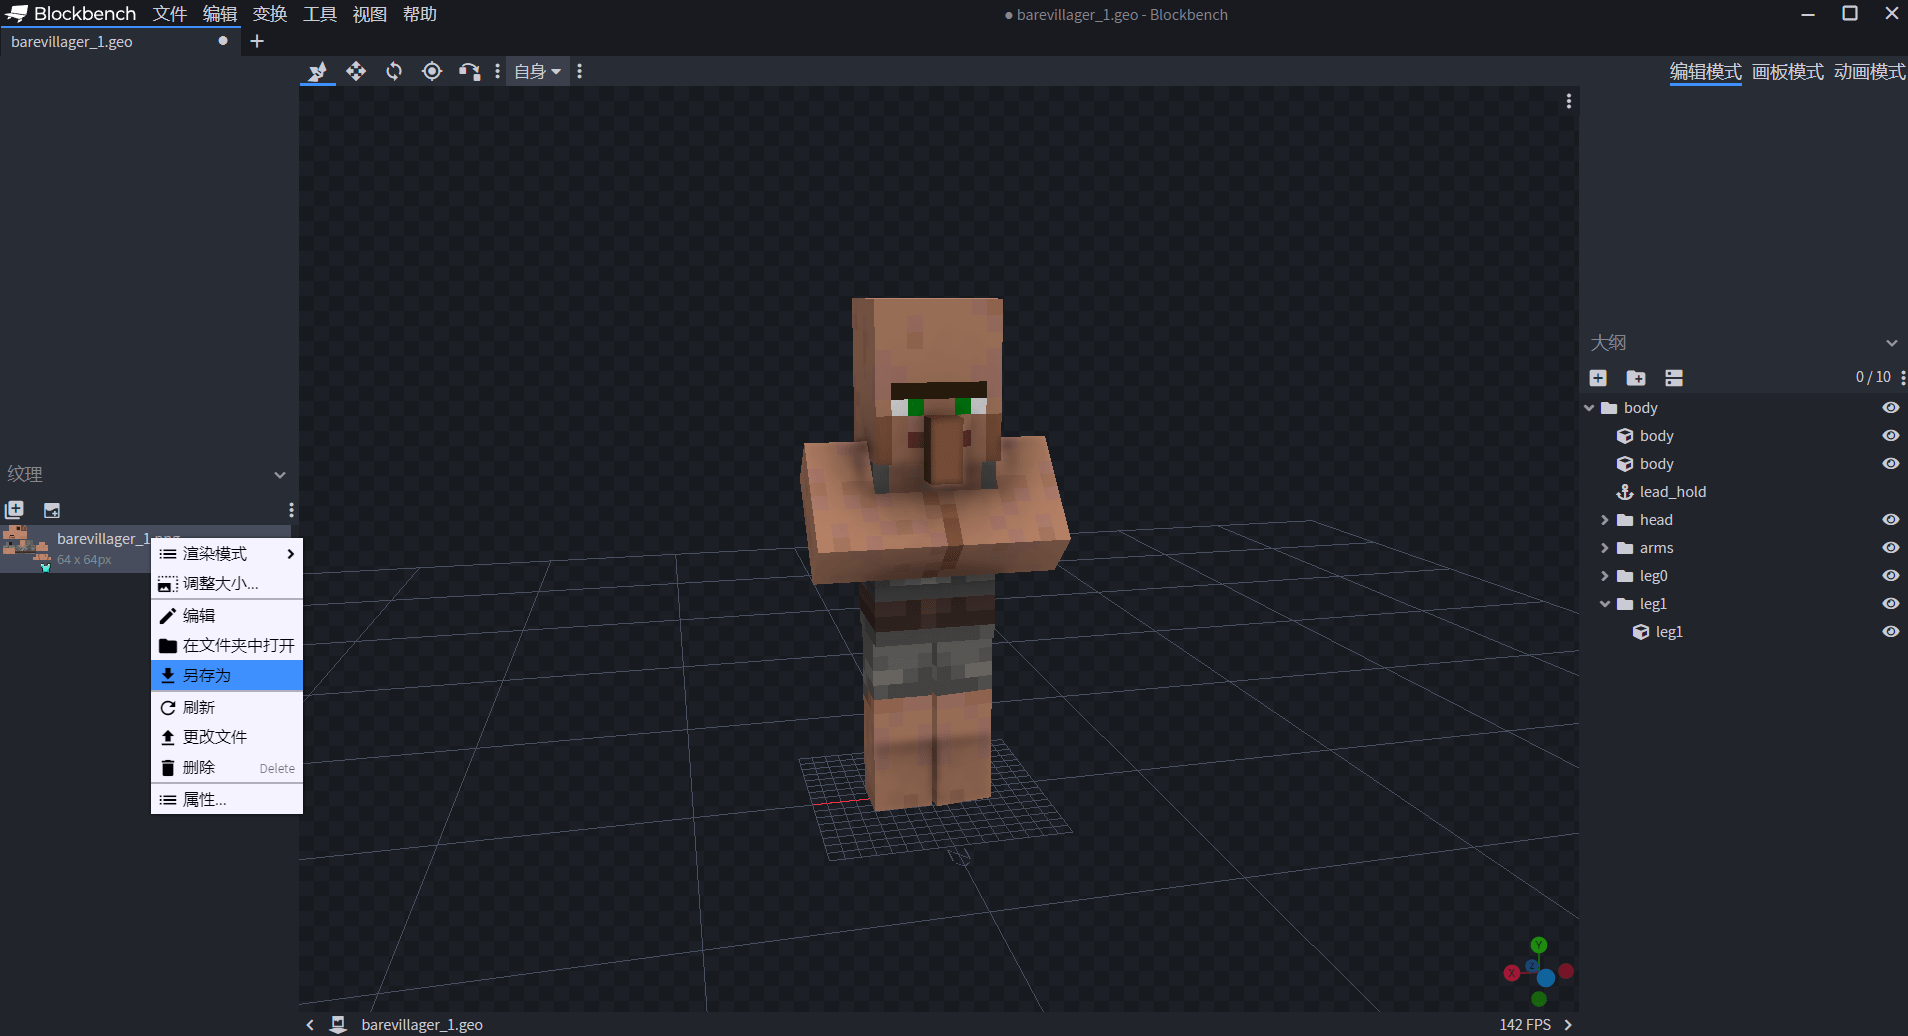
Task: Close the barevillager_1.geo tab via unsaved dot
Action: (x=223, y=41)
